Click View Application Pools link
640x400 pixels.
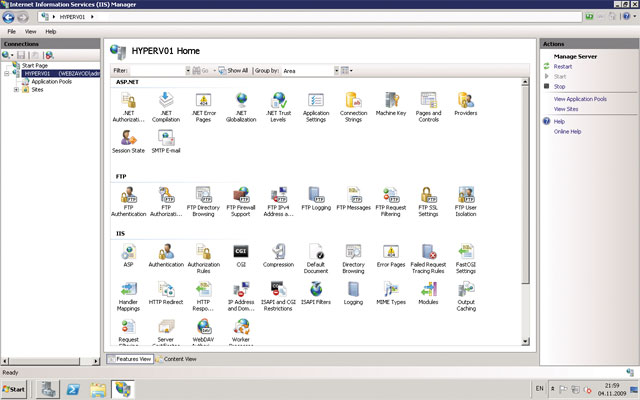(580, 99)
